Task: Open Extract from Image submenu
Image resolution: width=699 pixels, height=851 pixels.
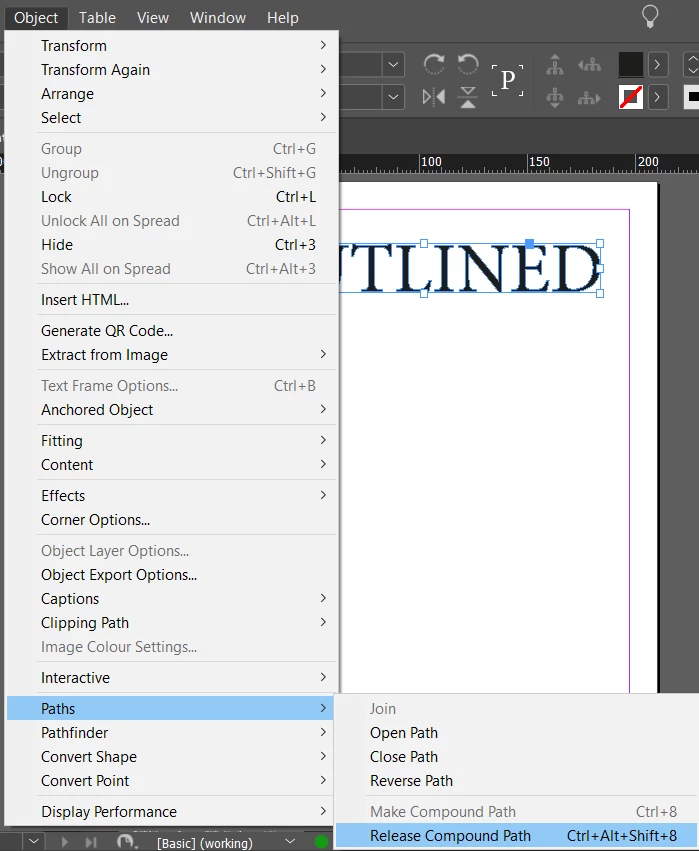Action: (x=171, y=354)
